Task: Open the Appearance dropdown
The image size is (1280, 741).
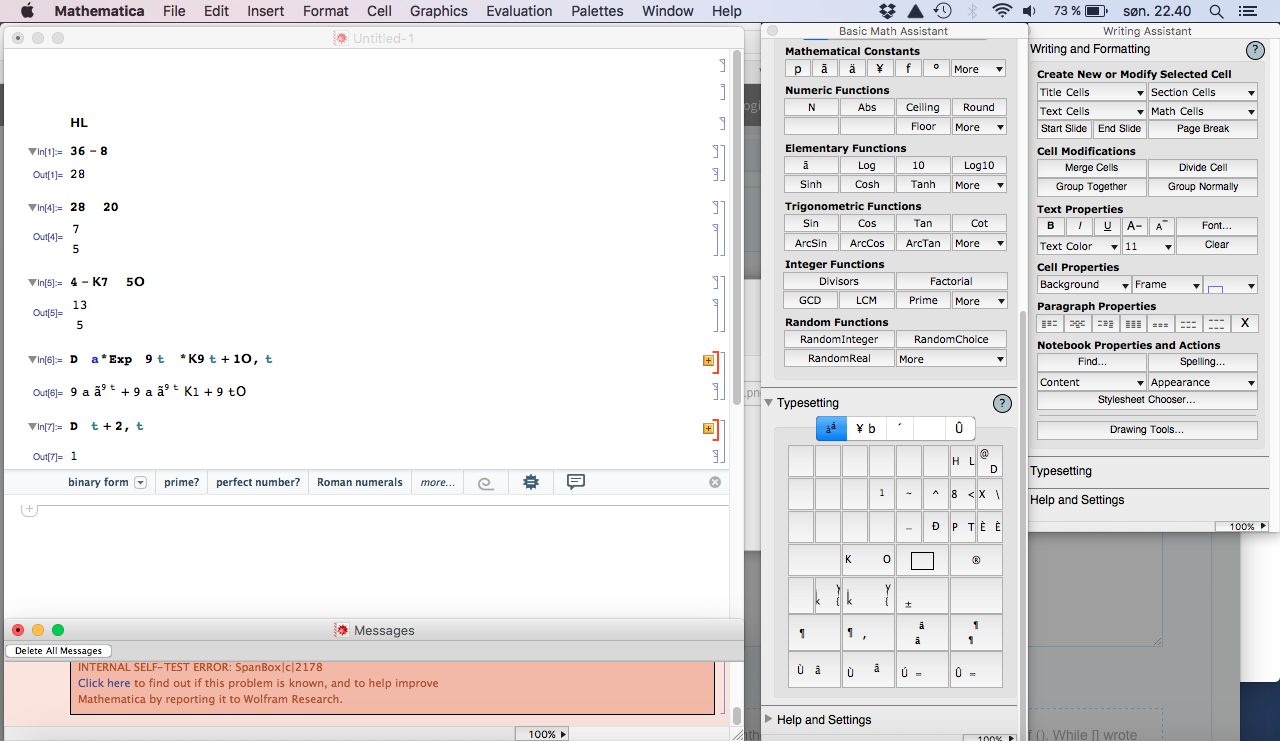Action: click(1203, 382)
